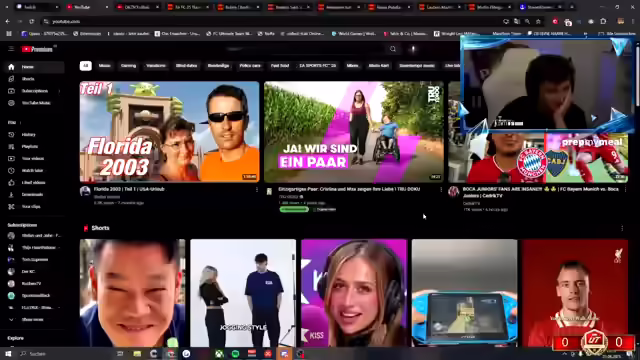Open the CedrikTV channel avatar
Screen dimensions: 640x360
[x=453, y=191]
